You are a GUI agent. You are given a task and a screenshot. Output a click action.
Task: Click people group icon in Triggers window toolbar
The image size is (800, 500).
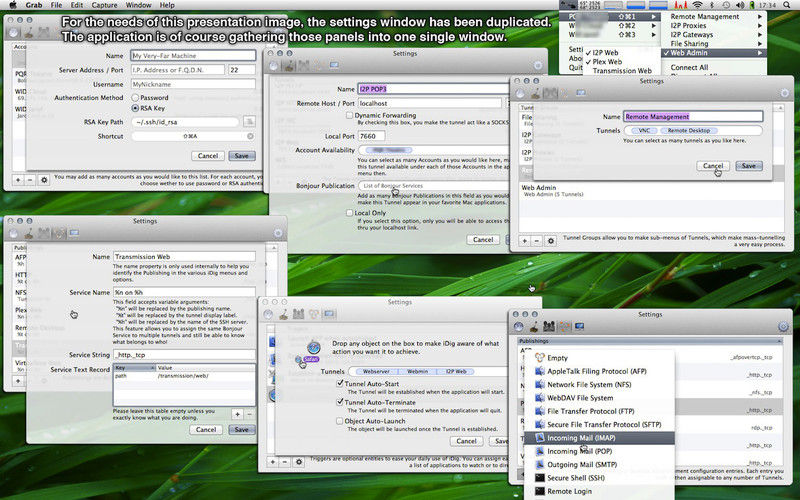[298, 314]
